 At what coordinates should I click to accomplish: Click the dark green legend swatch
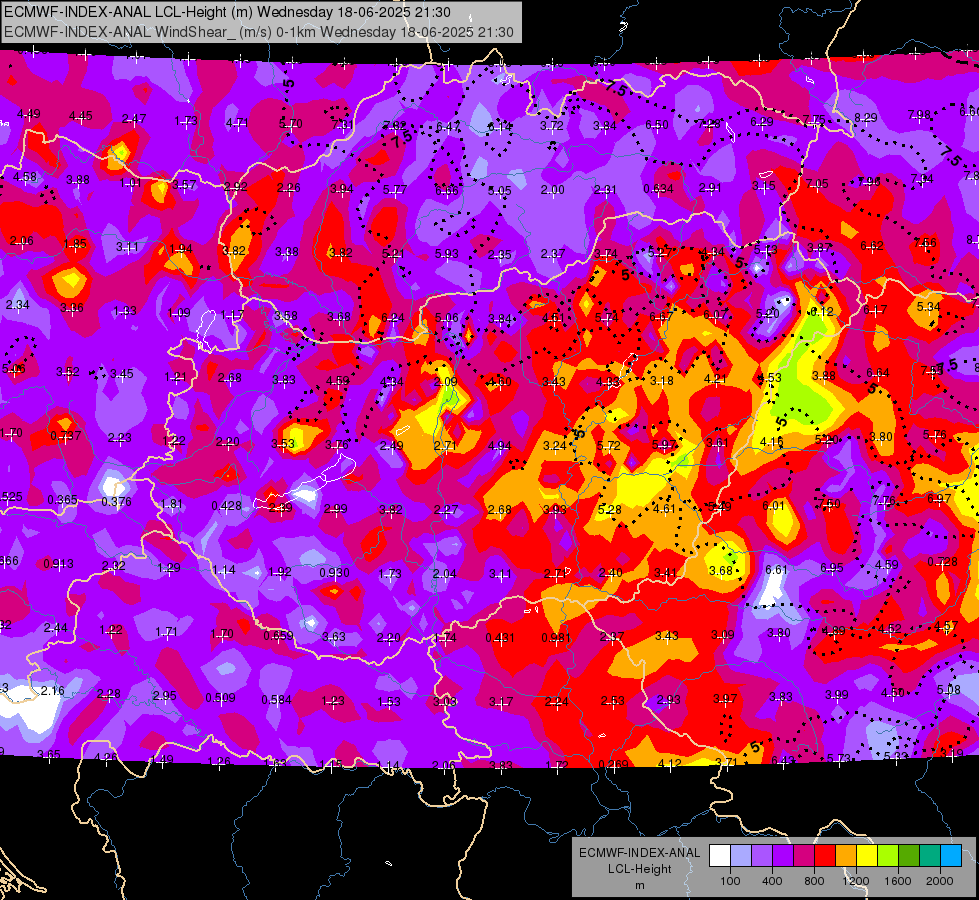click(909, 855)
